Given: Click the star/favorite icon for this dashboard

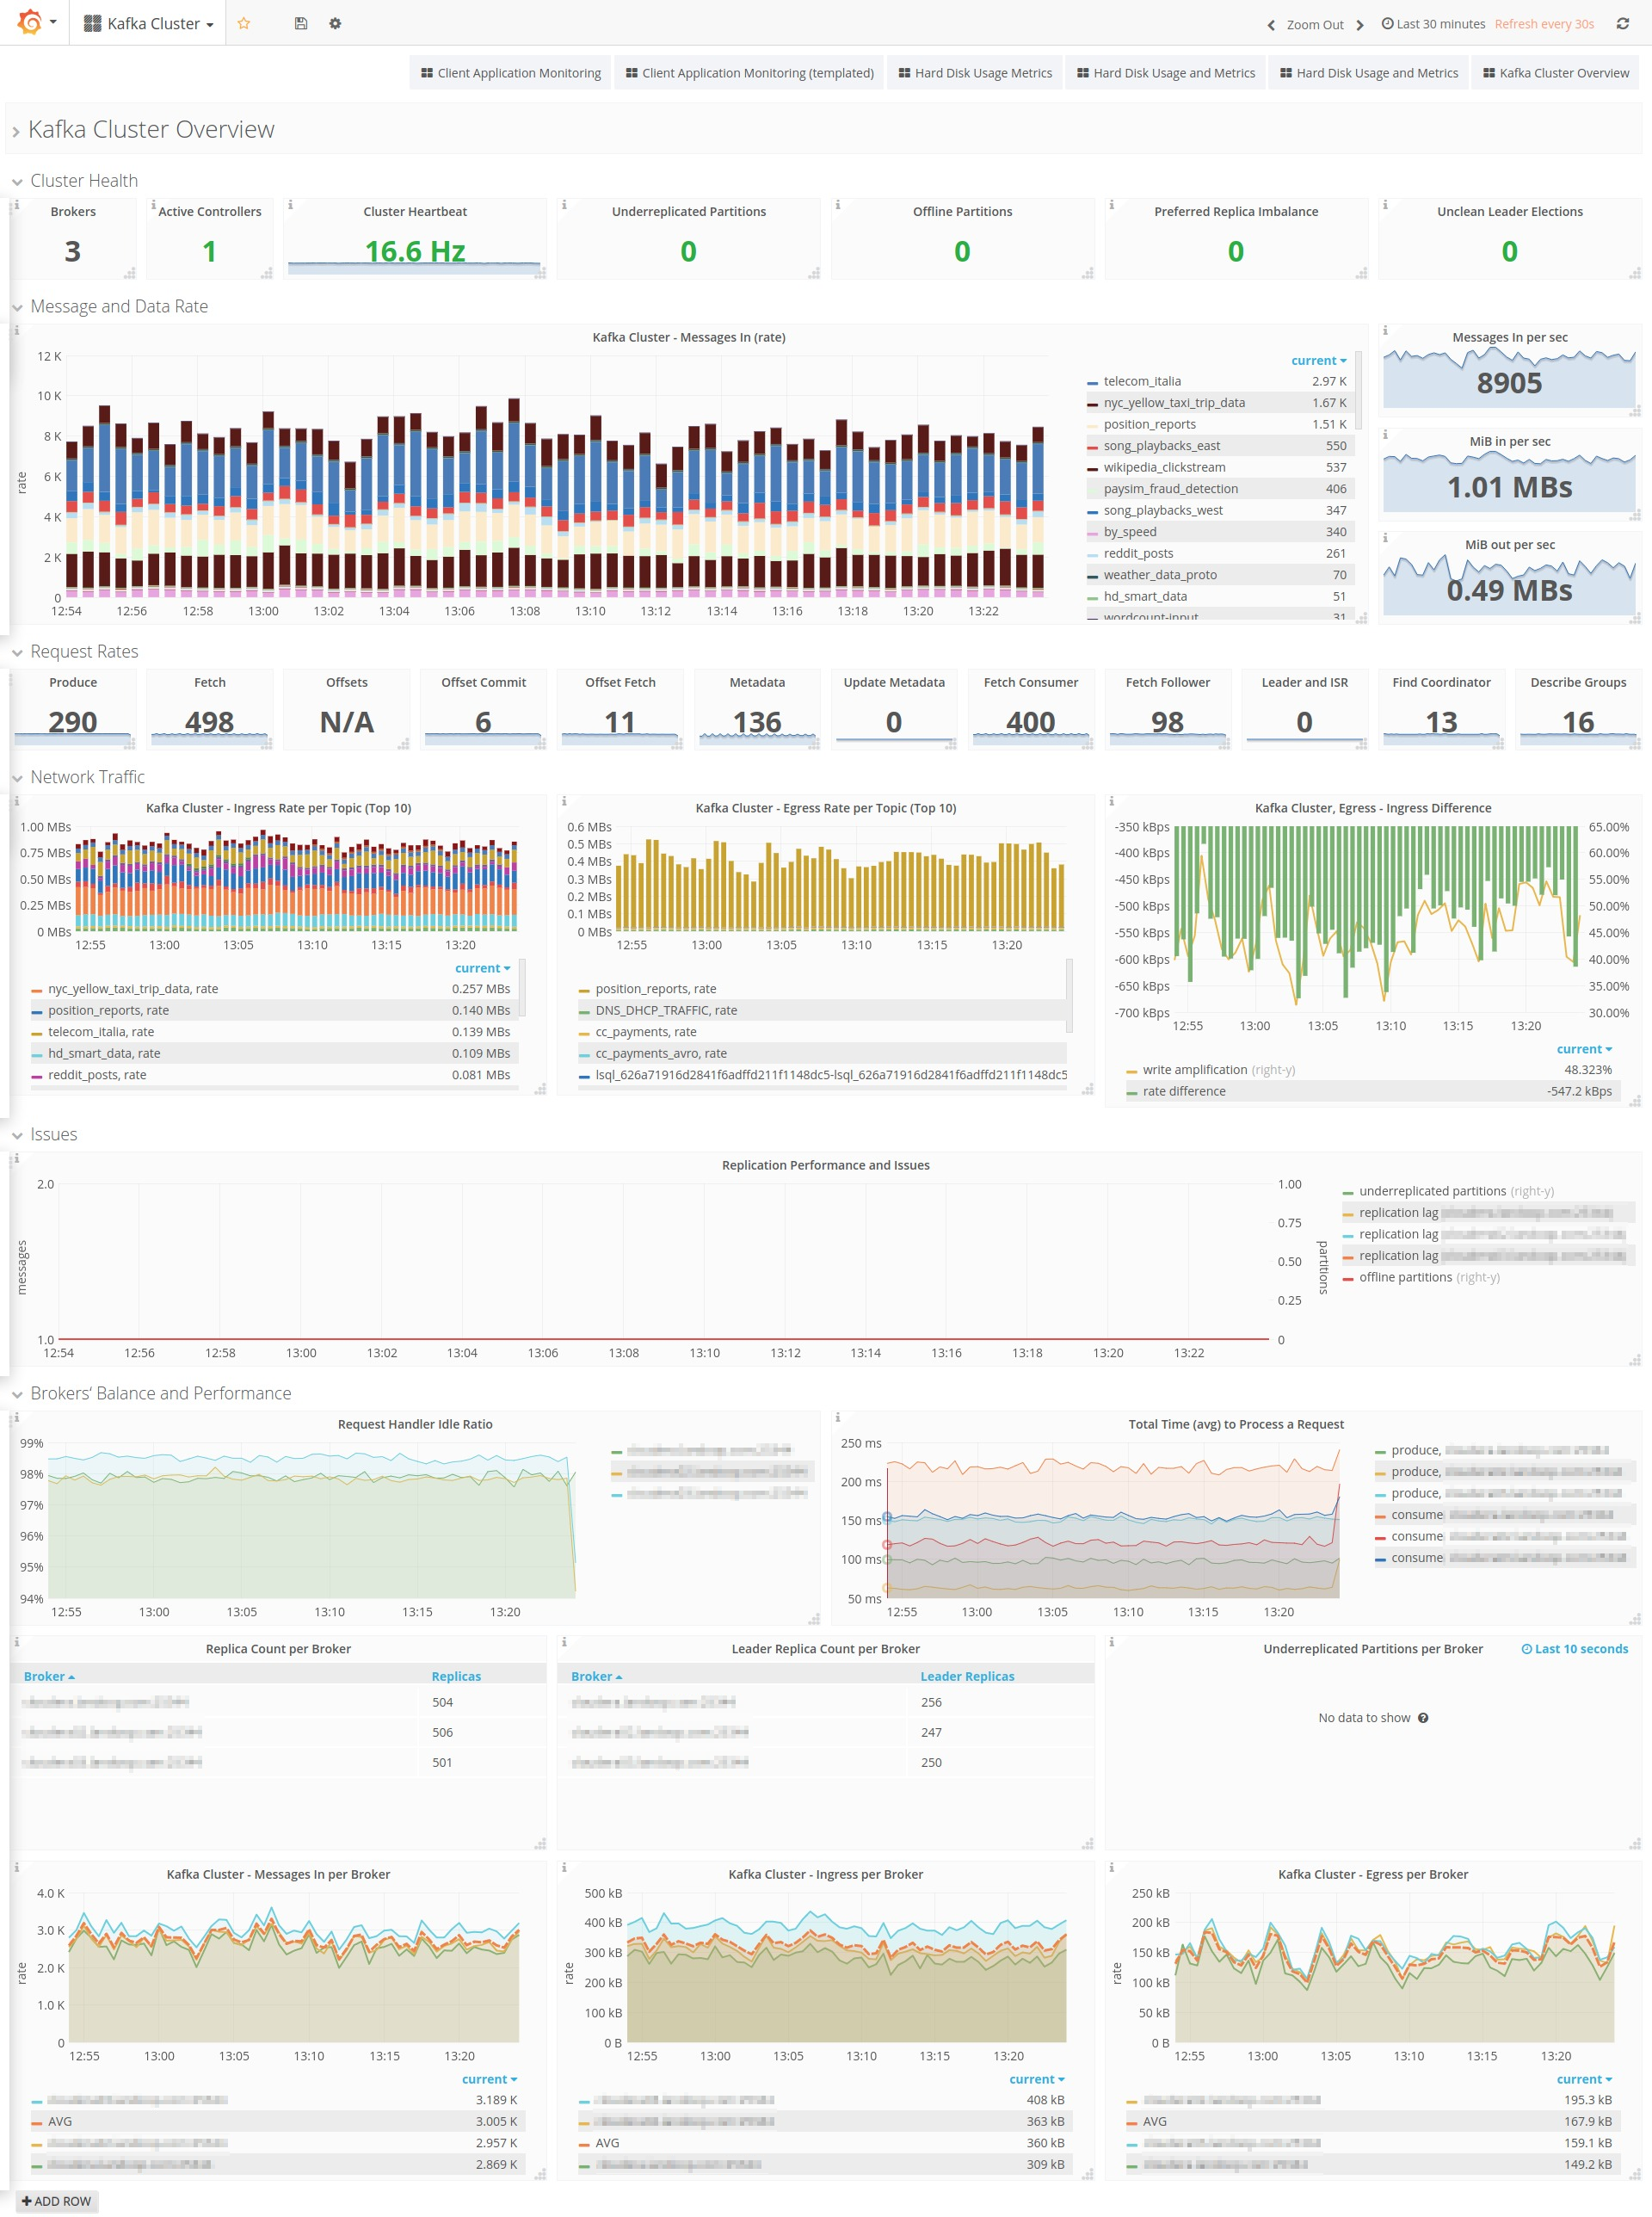Looking at the screenshot, I should [243, 22].
